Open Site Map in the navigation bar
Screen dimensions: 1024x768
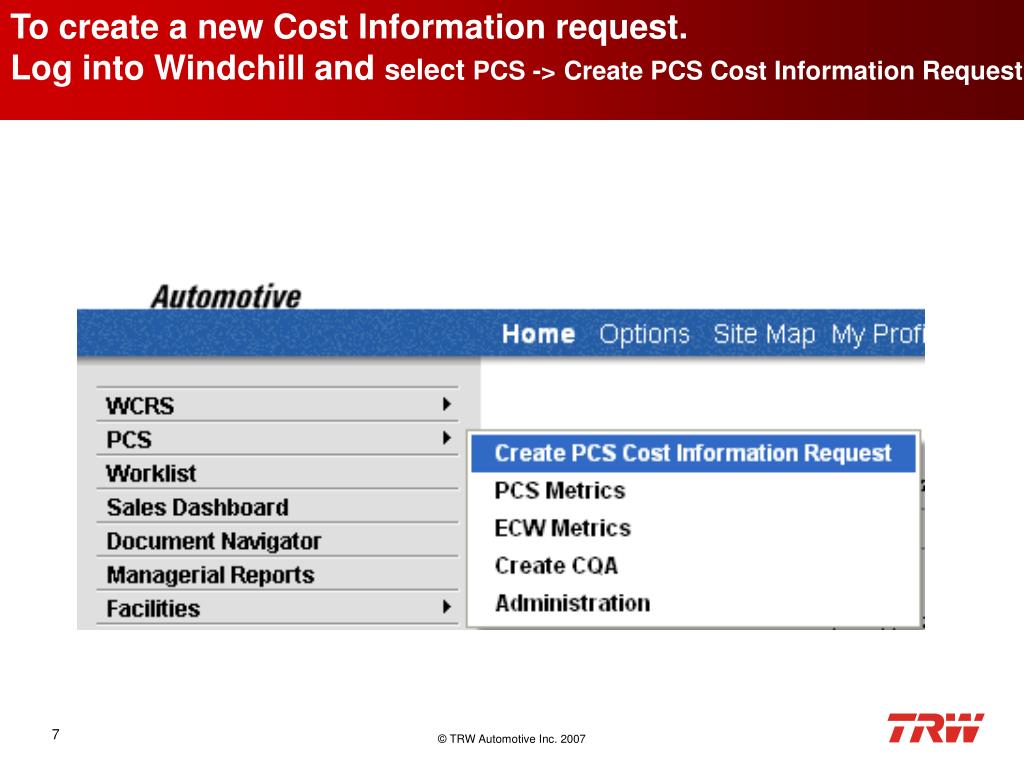point(764,334)
